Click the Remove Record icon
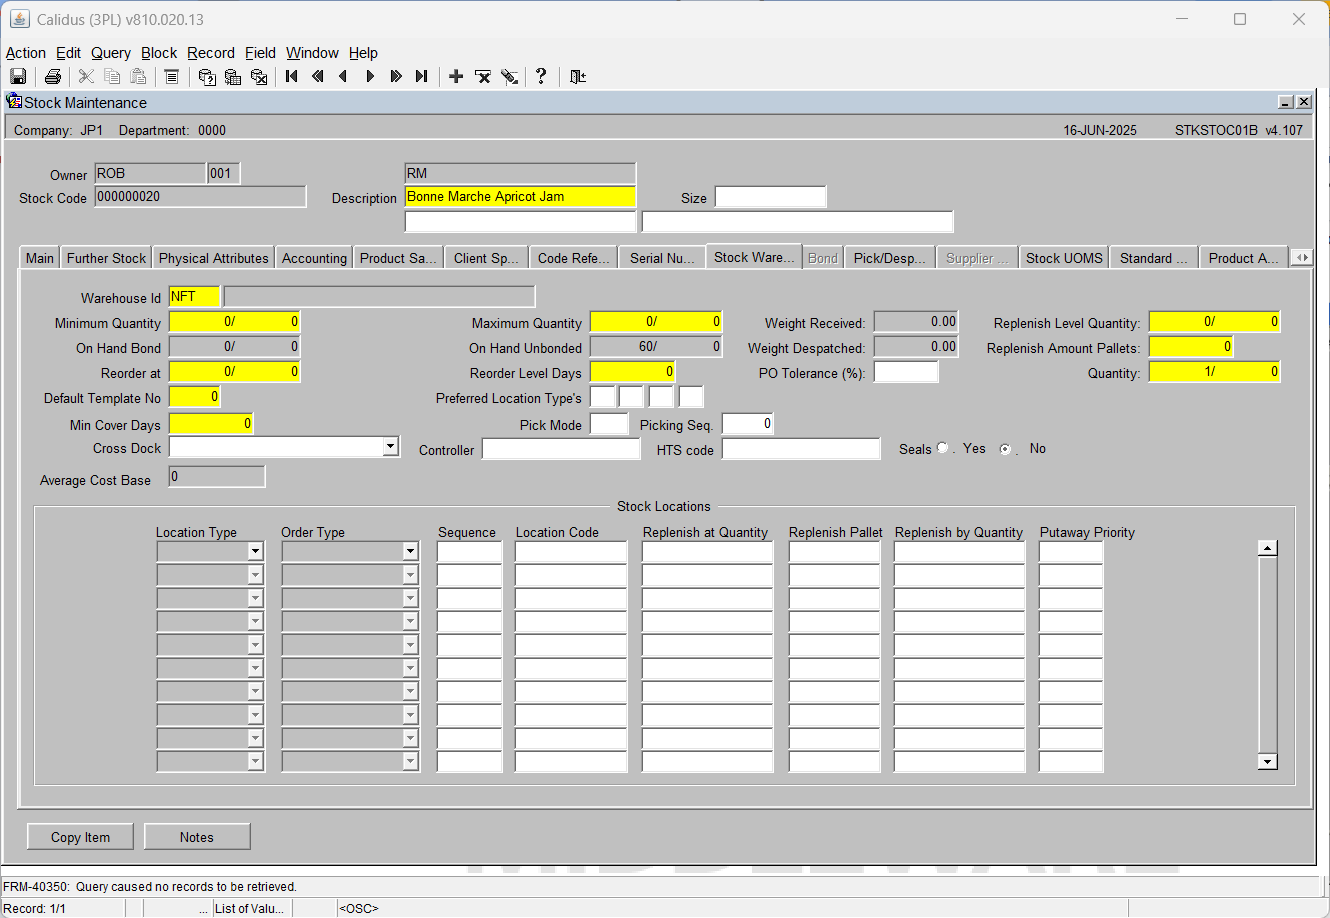 click(x=483, y=76)
